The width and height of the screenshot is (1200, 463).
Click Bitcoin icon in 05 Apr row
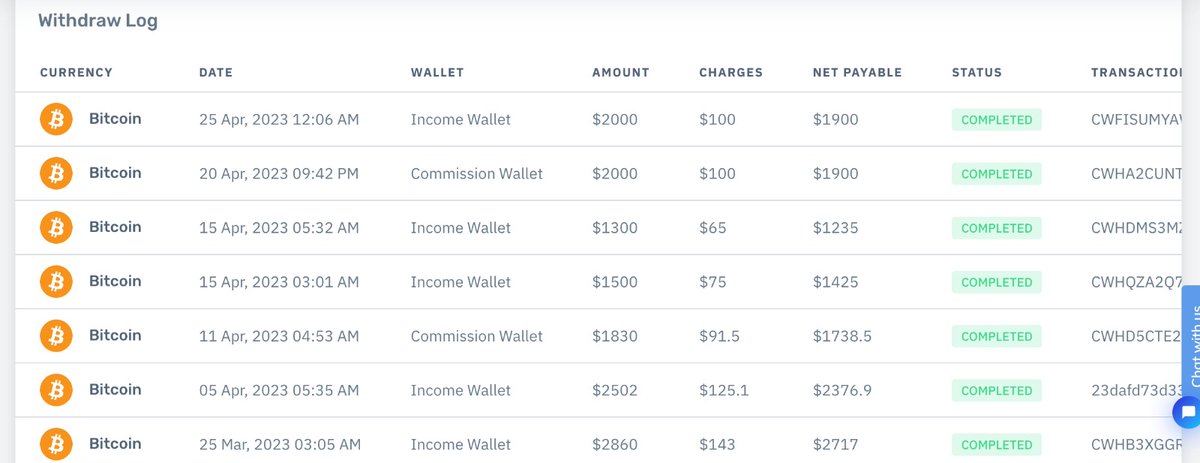(x=57, y=390)
